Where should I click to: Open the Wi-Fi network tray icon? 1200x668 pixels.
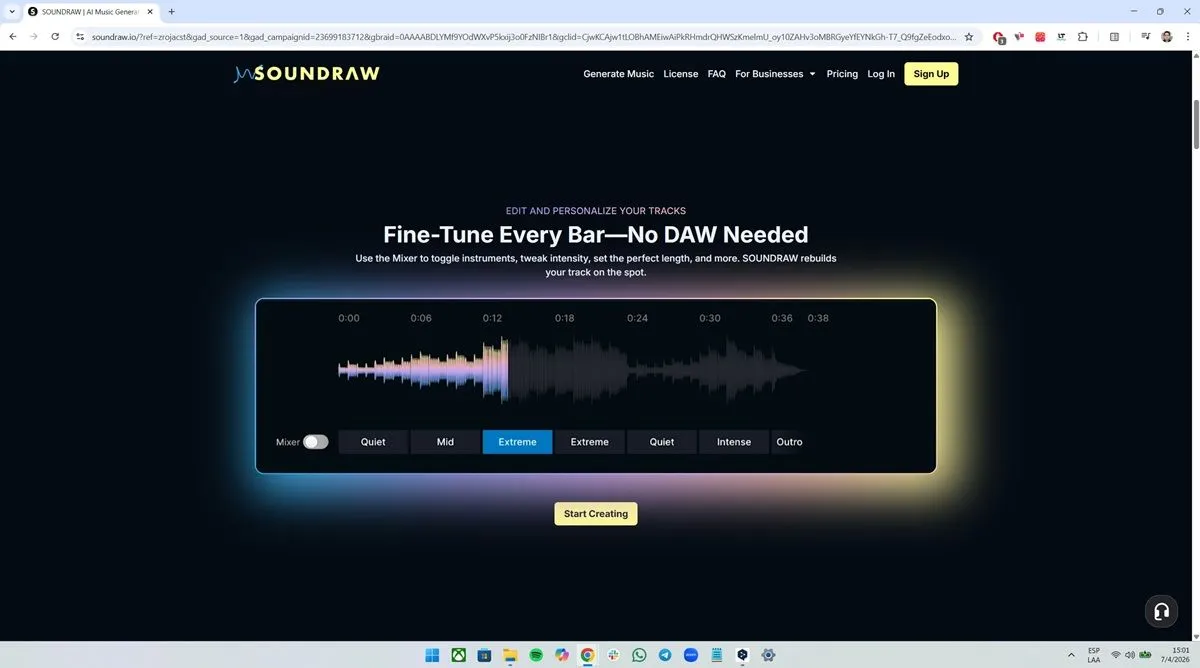1116,655
